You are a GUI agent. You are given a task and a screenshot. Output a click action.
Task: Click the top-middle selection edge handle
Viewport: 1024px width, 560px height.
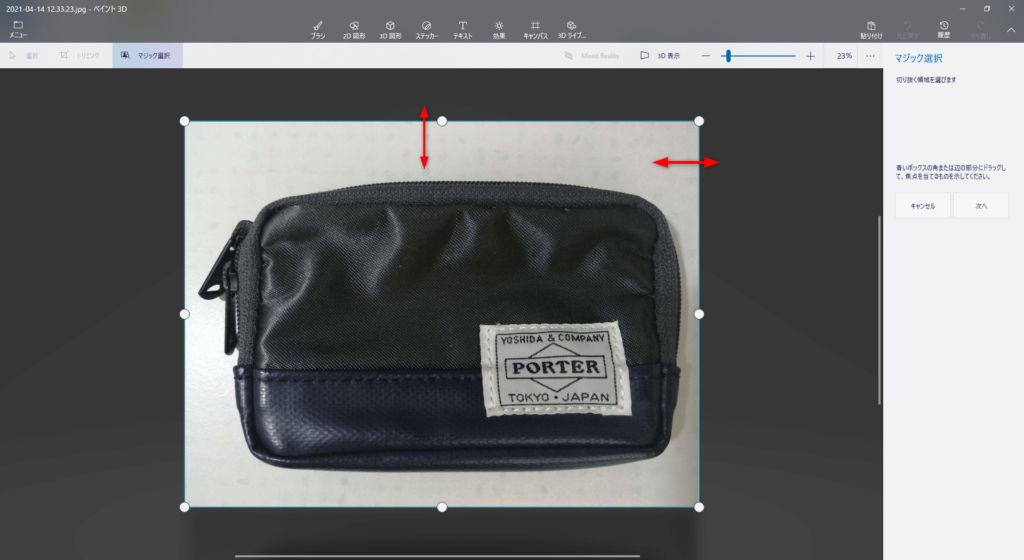click(442, 121)
